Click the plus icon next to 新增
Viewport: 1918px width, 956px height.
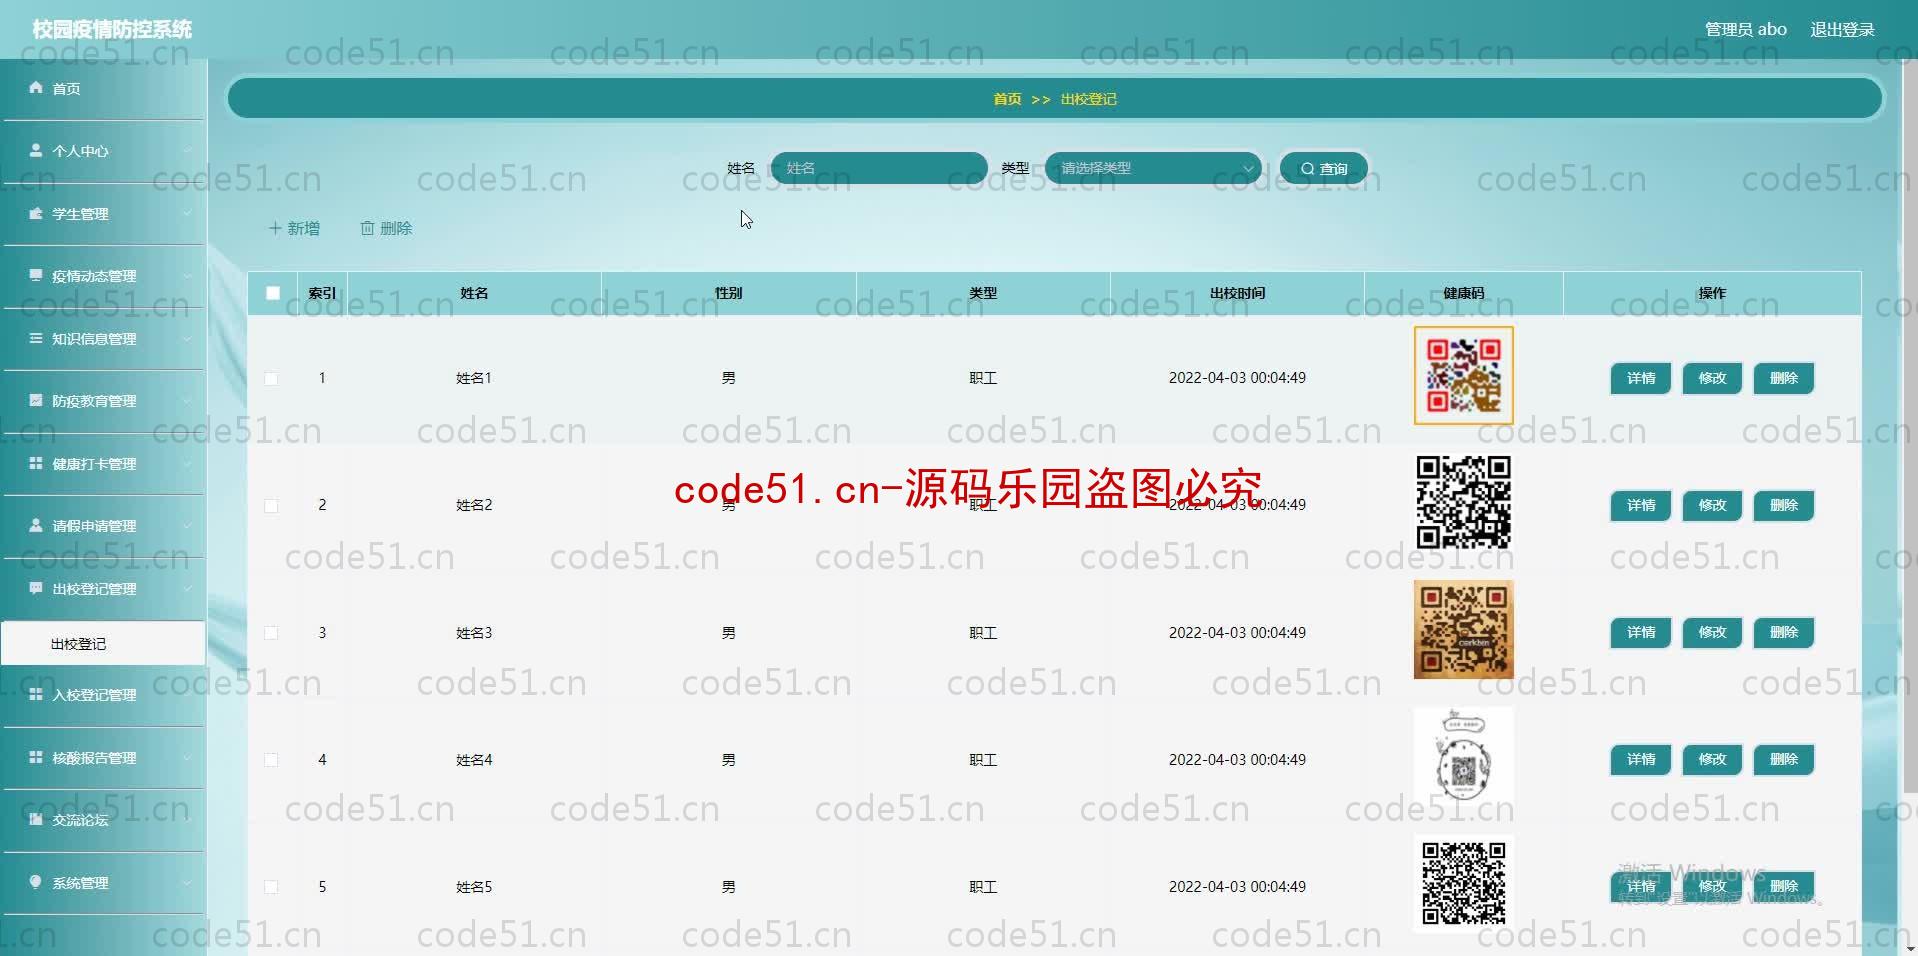tap(275, 228)
